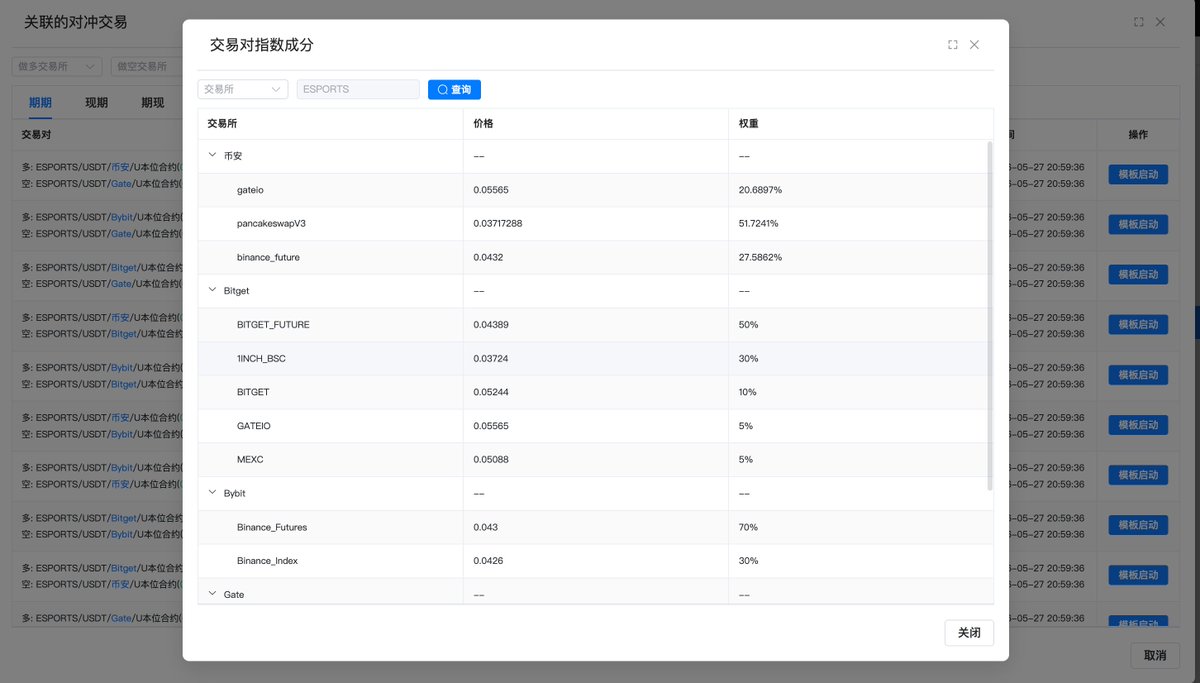Click 交易对 column header in background table

[x=37, y=134]
